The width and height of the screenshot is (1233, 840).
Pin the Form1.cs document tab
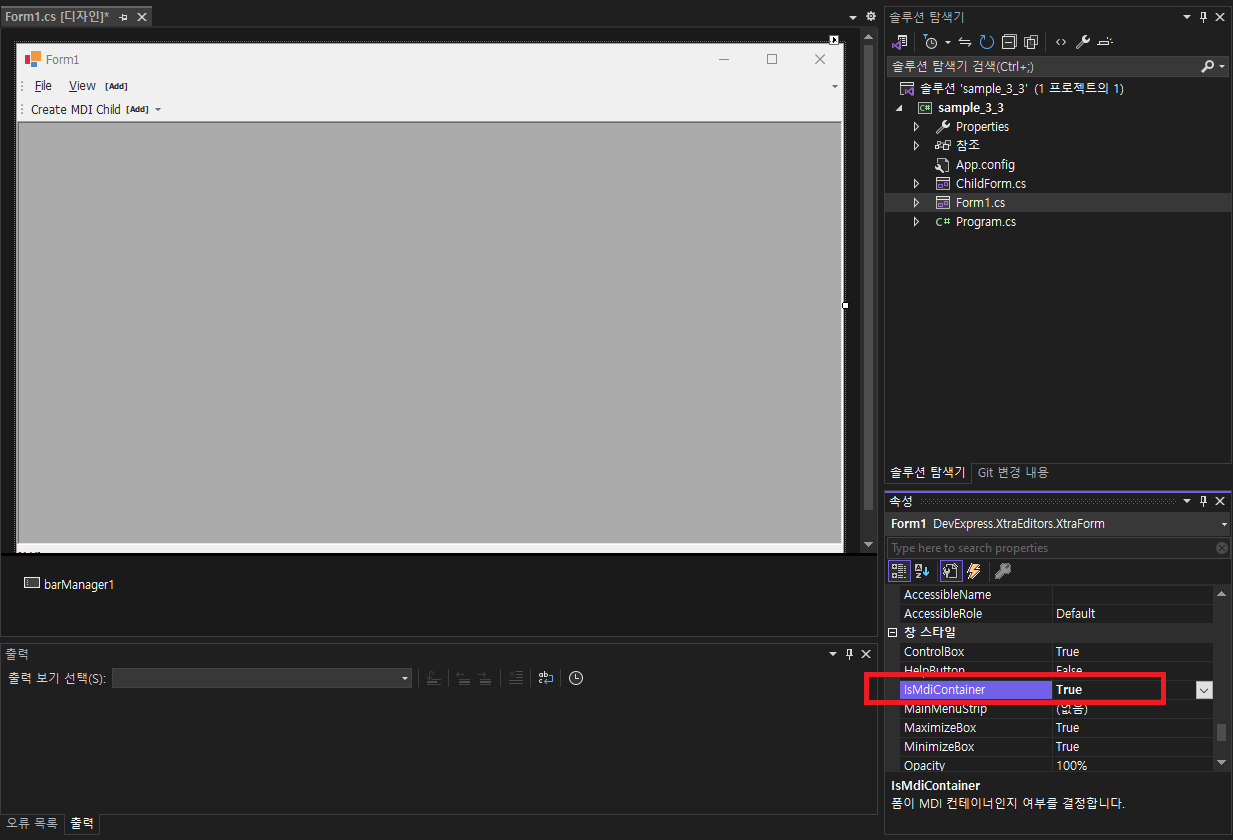[x=122, y=17]
